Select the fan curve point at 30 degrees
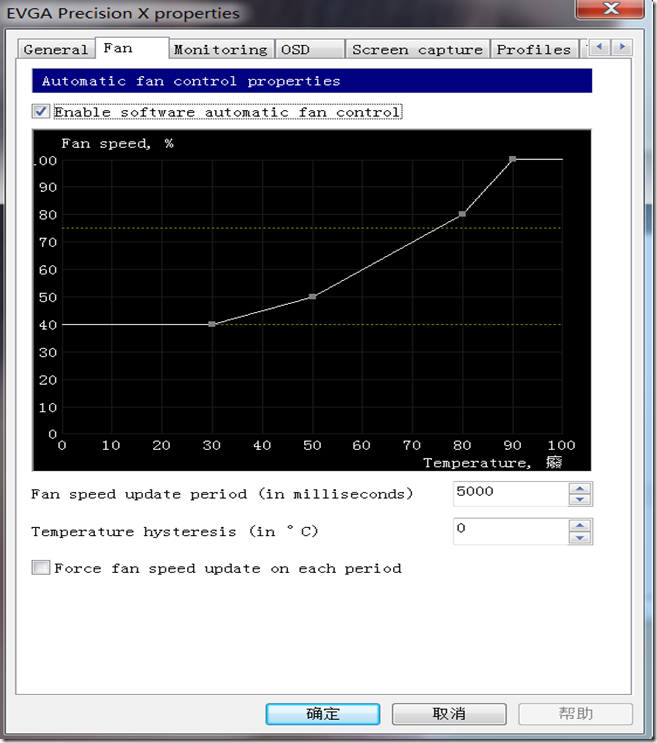The width and height of the screenshot is (657, 743). (212, 324)
